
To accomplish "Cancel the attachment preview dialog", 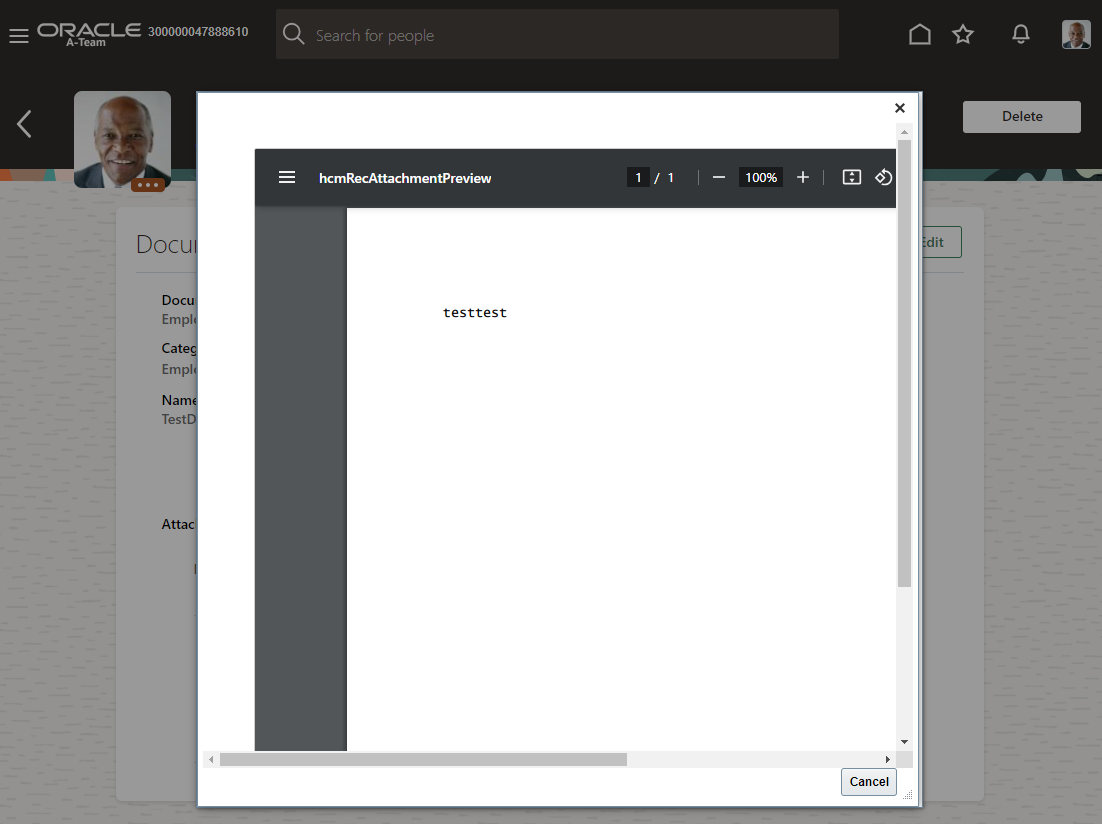I will (868, 782).
